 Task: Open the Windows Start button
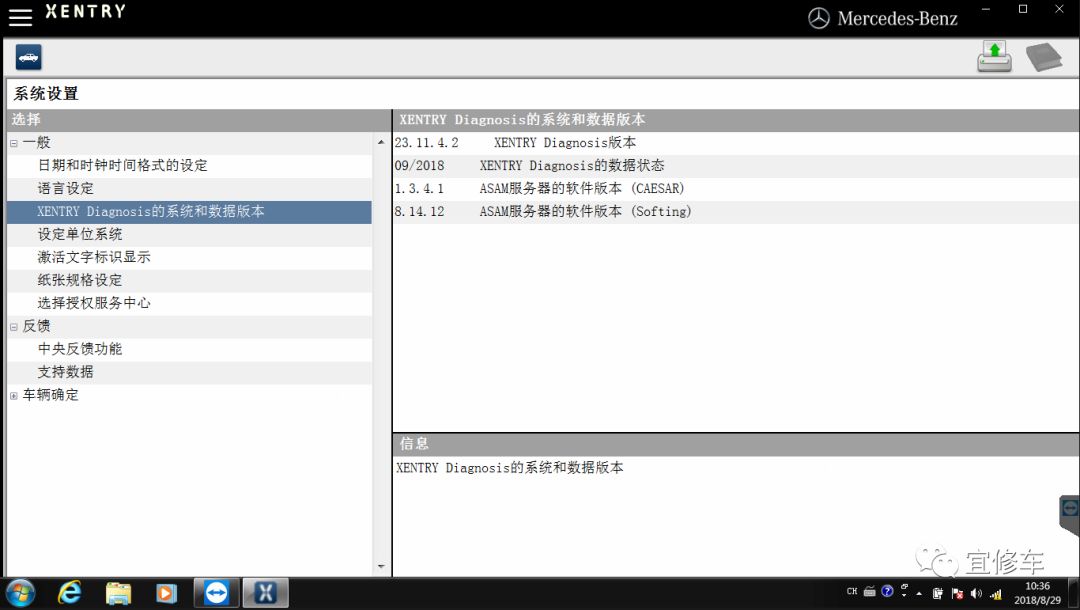20,593
